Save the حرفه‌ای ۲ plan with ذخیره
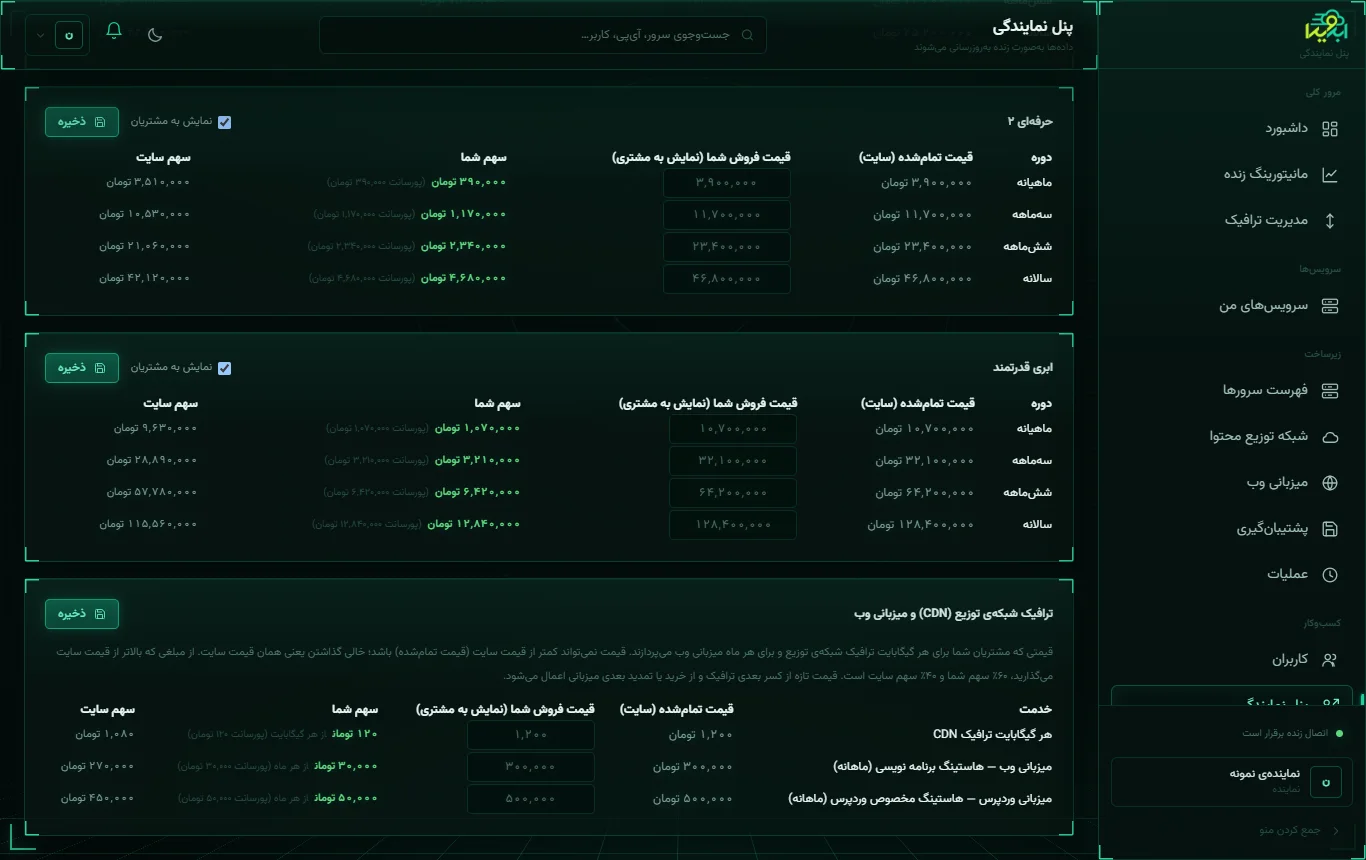The image size is (1366, 860). click(x=82, y=122)
